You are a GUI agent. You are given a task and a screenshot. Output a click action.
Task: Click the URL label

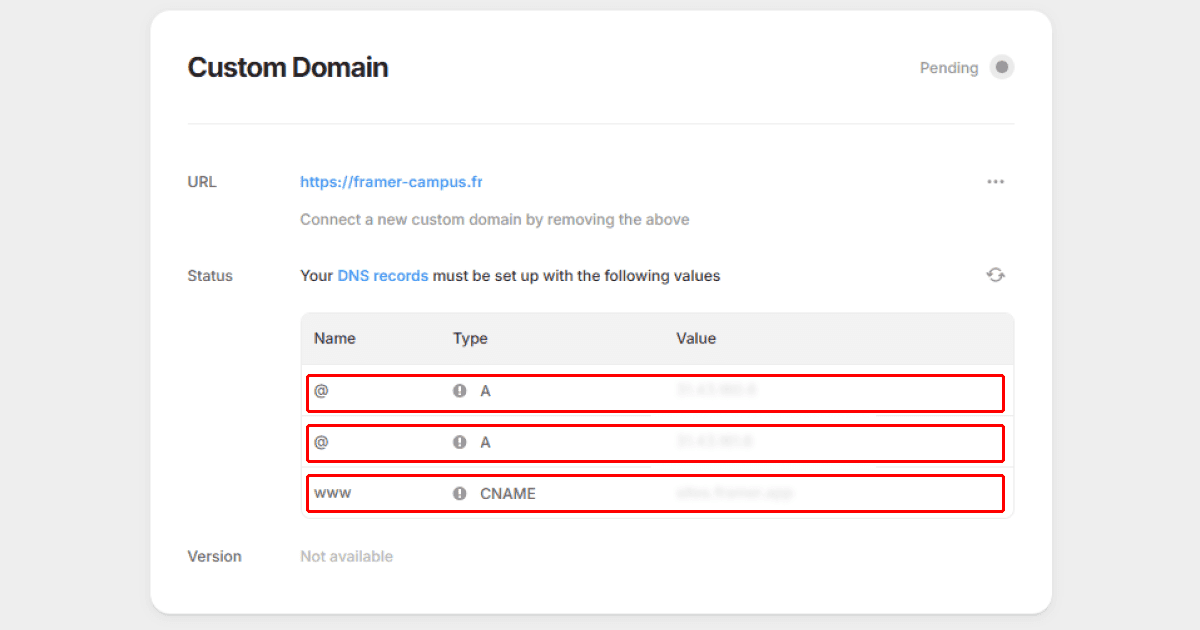pos(202,182)
